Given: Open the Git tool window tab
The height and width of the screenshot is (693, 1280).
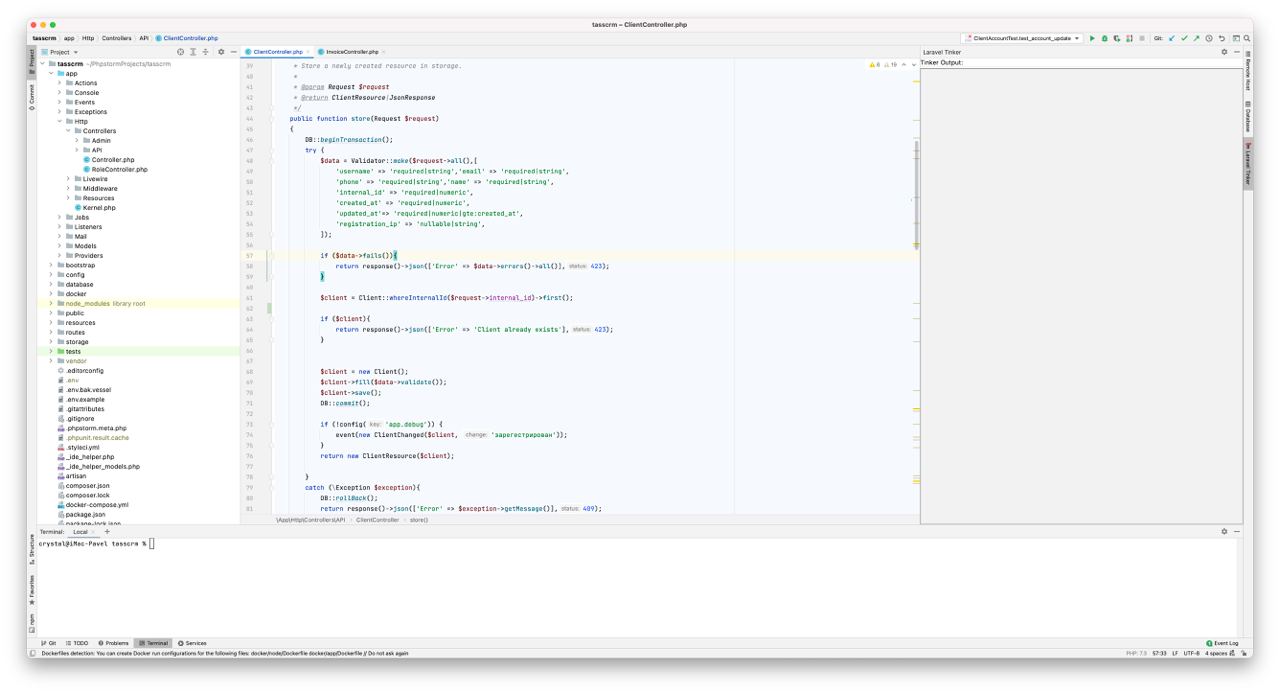Looking at the screenshot, I should [49, 643].
